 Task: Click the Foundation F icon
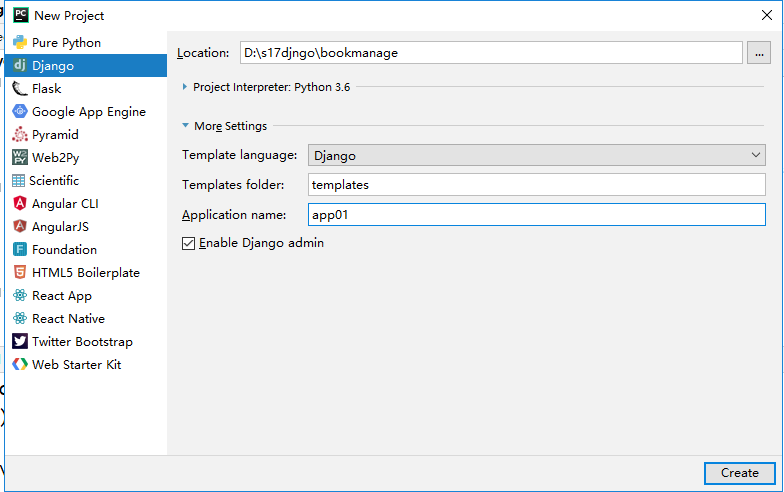click(x=20, y=250)
